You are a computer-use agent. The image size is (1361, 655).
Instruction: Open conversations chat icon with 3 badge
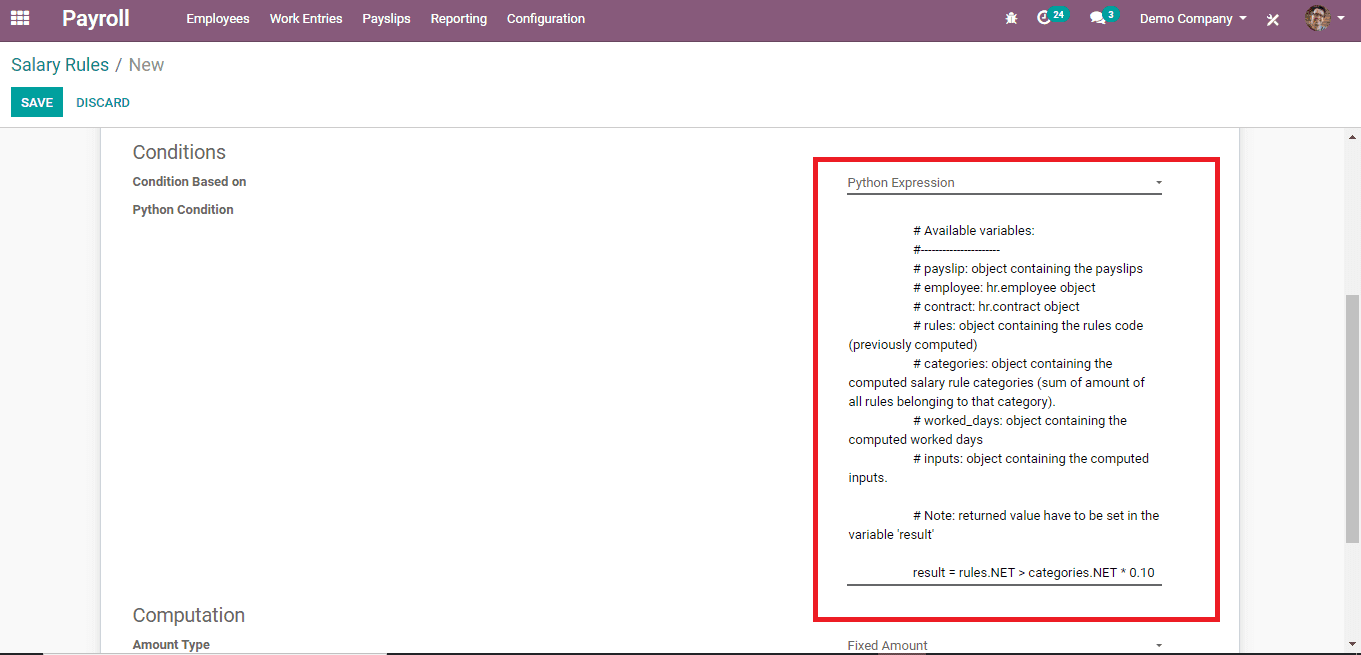coord(1104,17)
